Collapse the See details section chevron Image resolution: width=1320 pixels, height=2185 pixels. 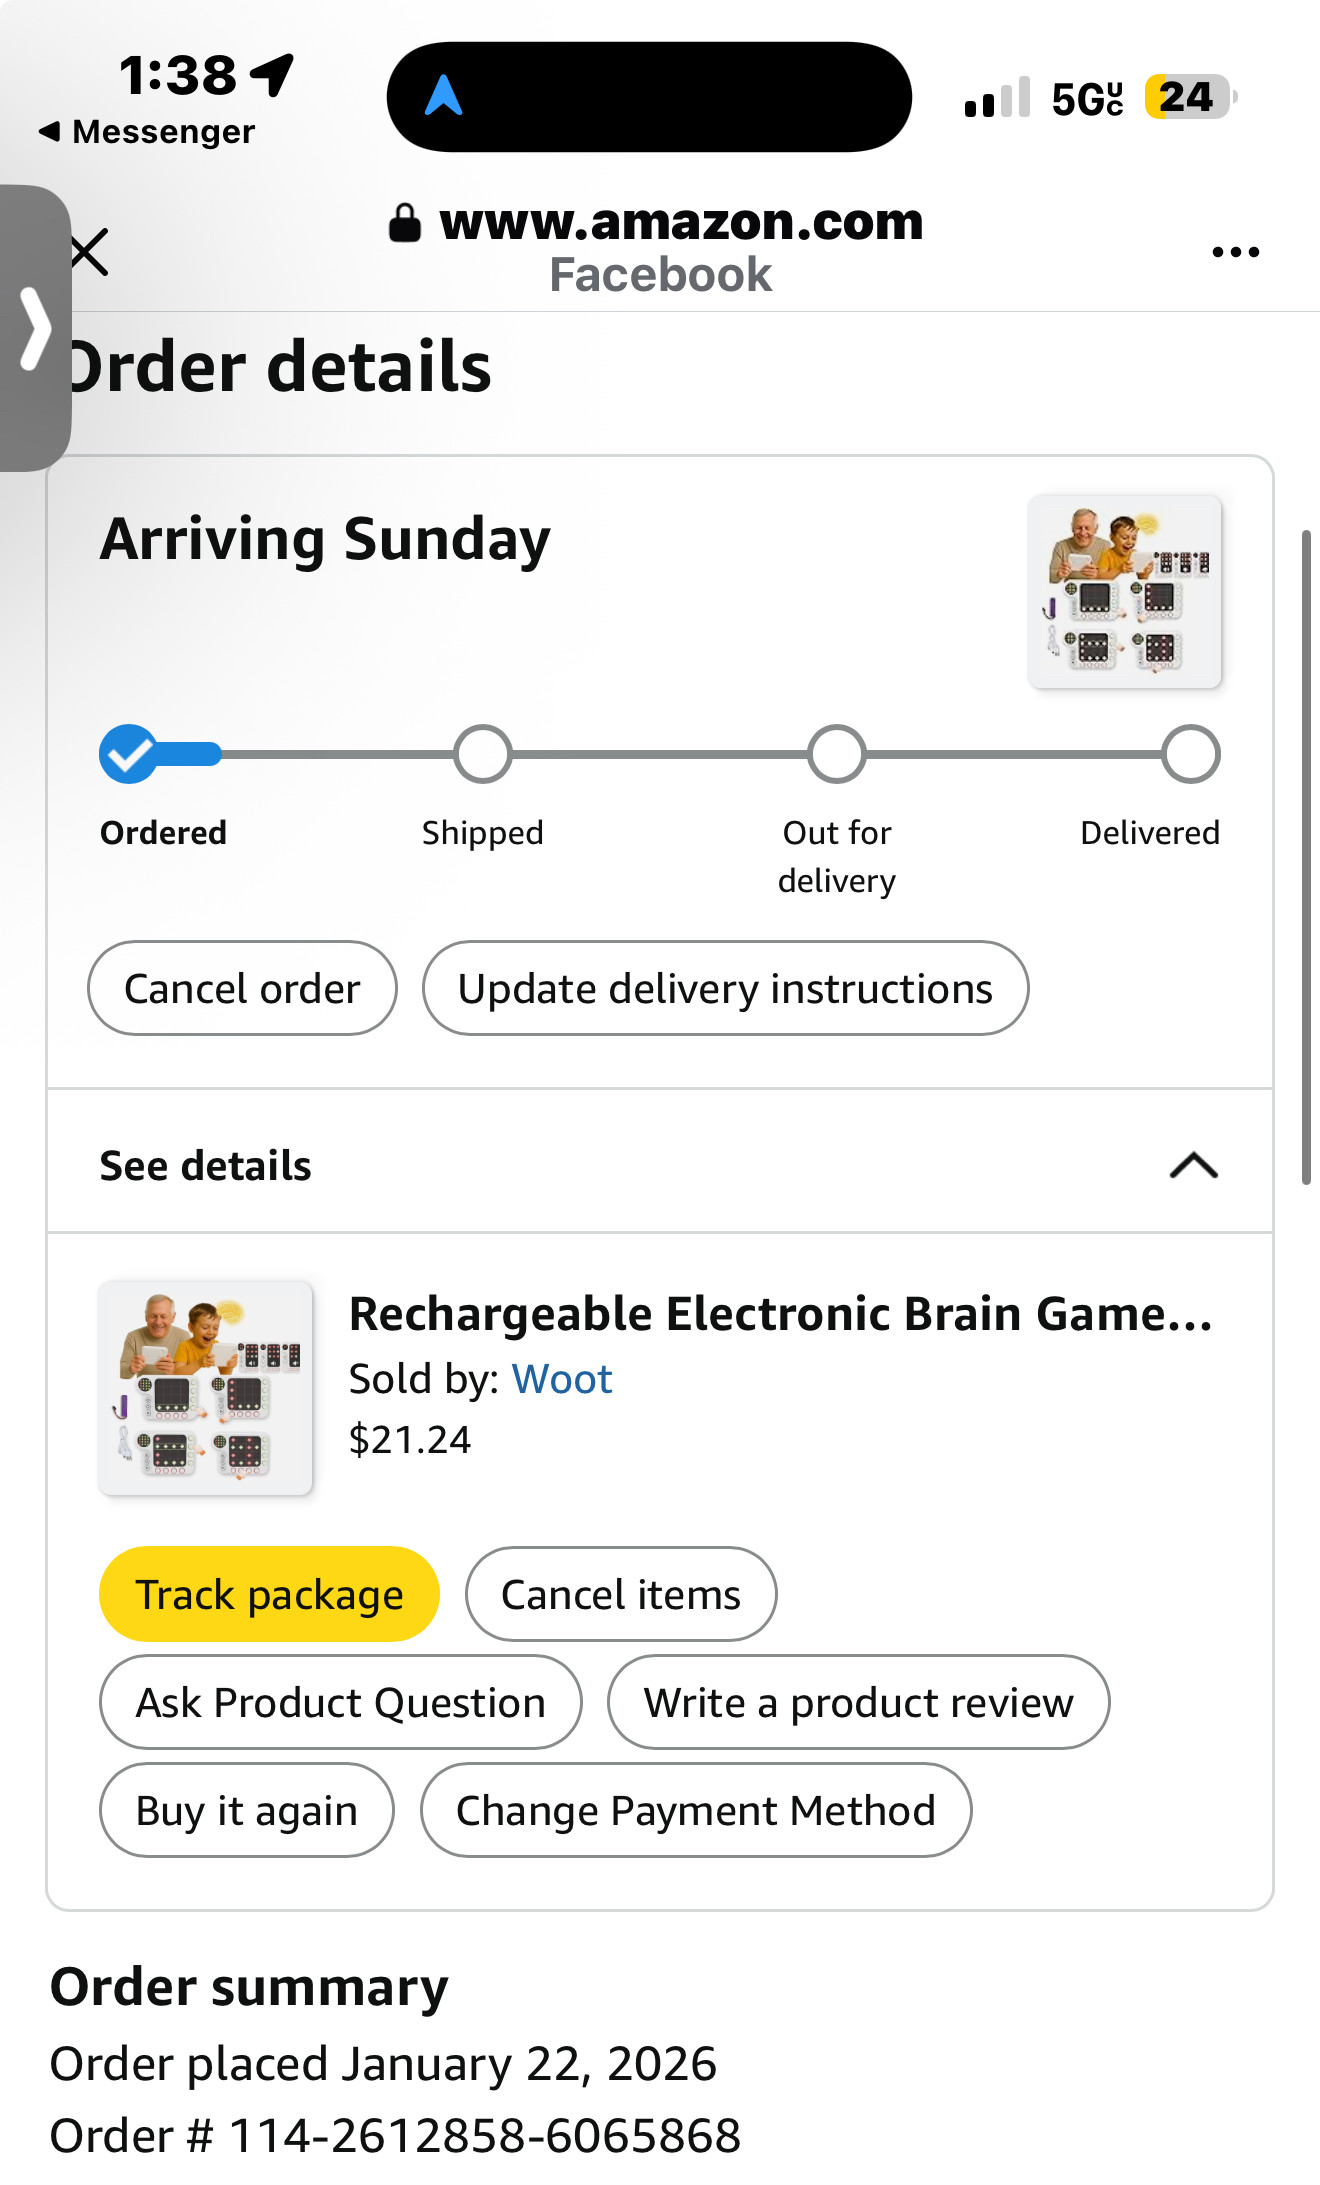pyautogui.click(x=1194, y=1165)
